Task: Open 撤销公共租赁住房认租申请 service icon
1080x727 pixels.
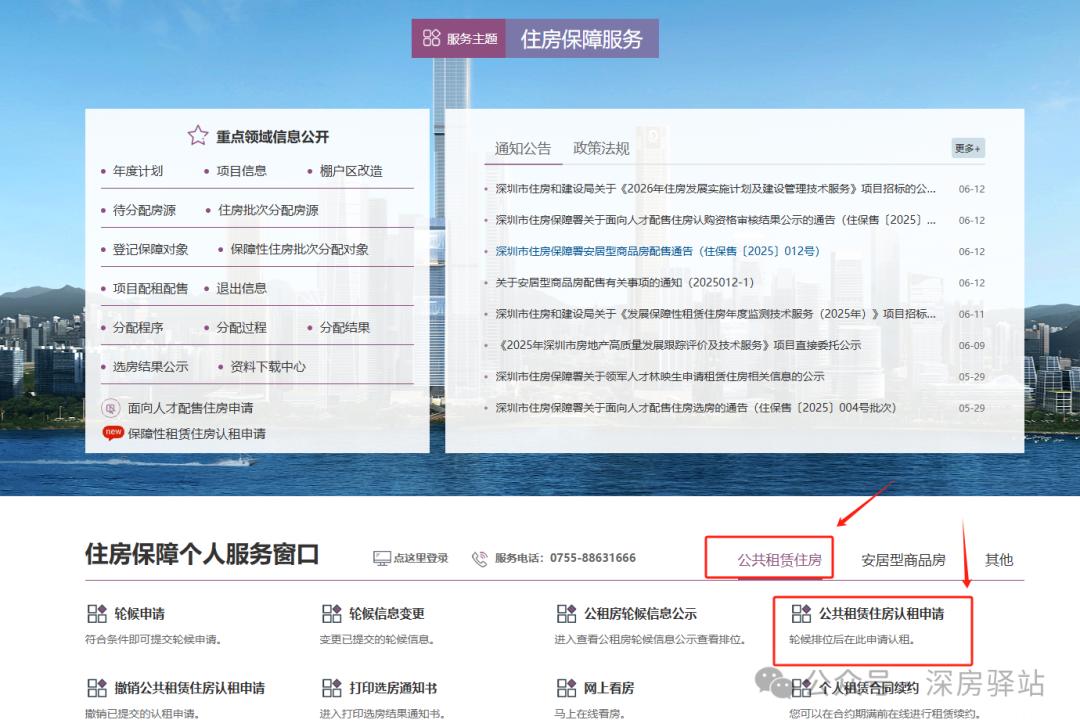Action: point(97,687)
